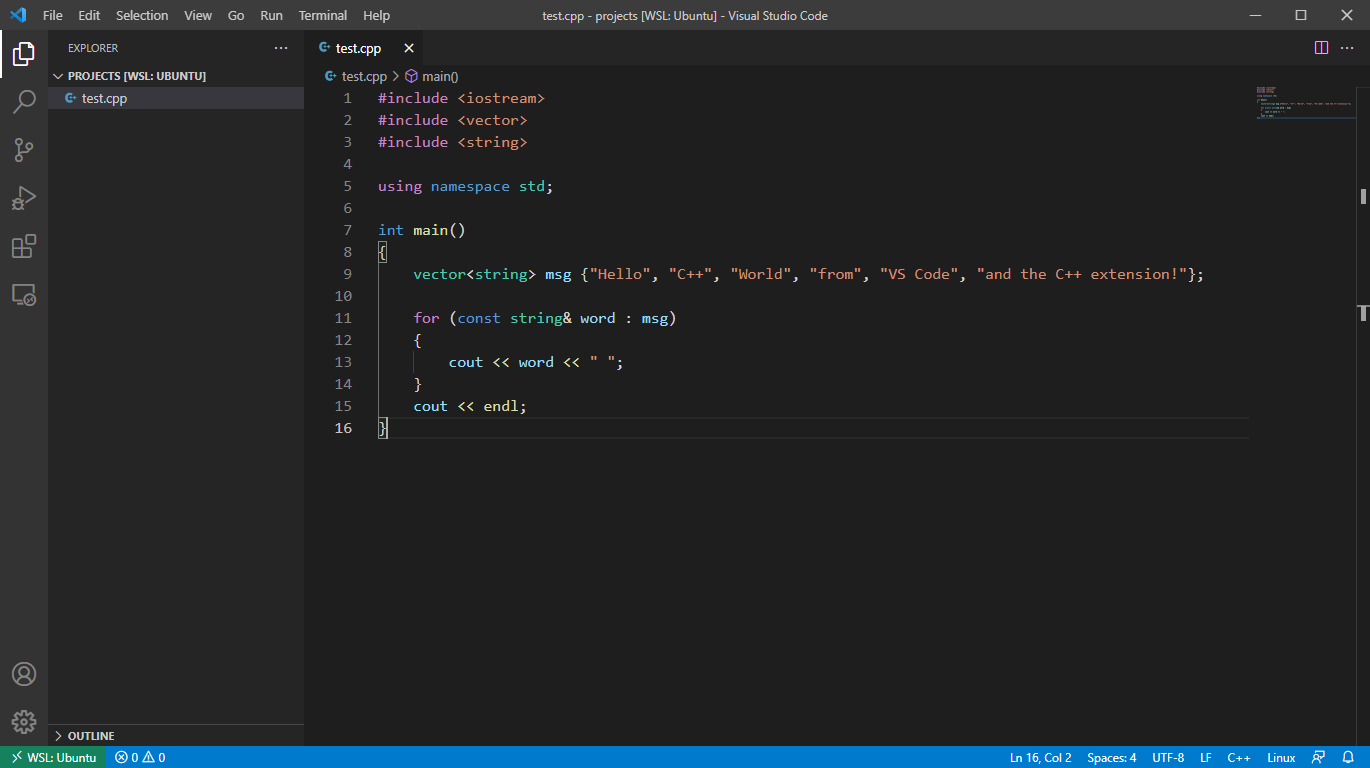Viewport: 1370px width, 768px height.
Task: Open the Run and Debug view
Action: pos(24,198)
